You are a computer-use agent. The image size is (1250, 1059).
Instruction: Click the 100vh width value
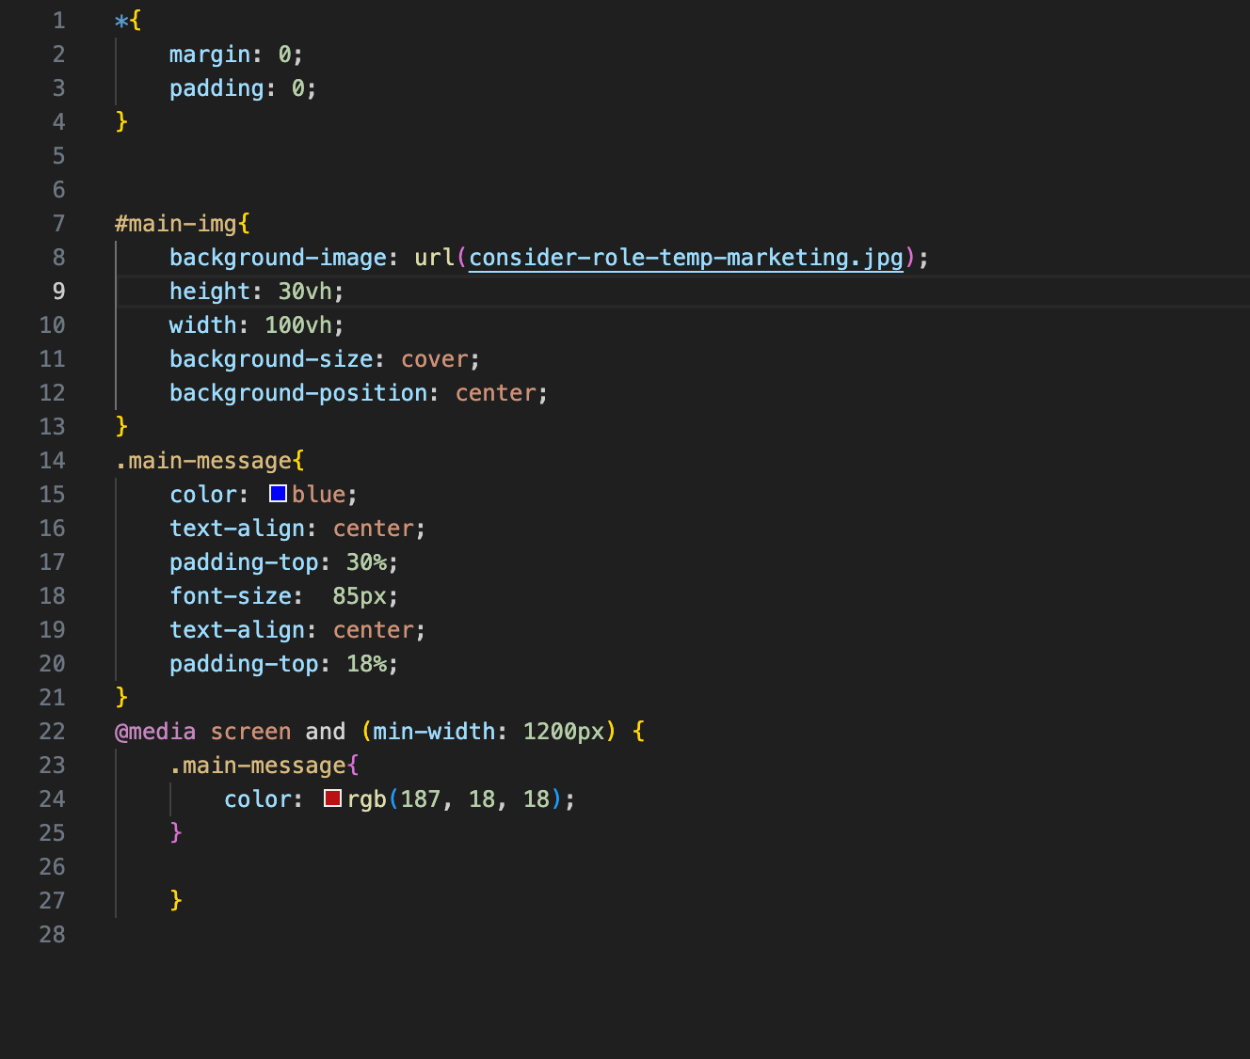point(298,326)
